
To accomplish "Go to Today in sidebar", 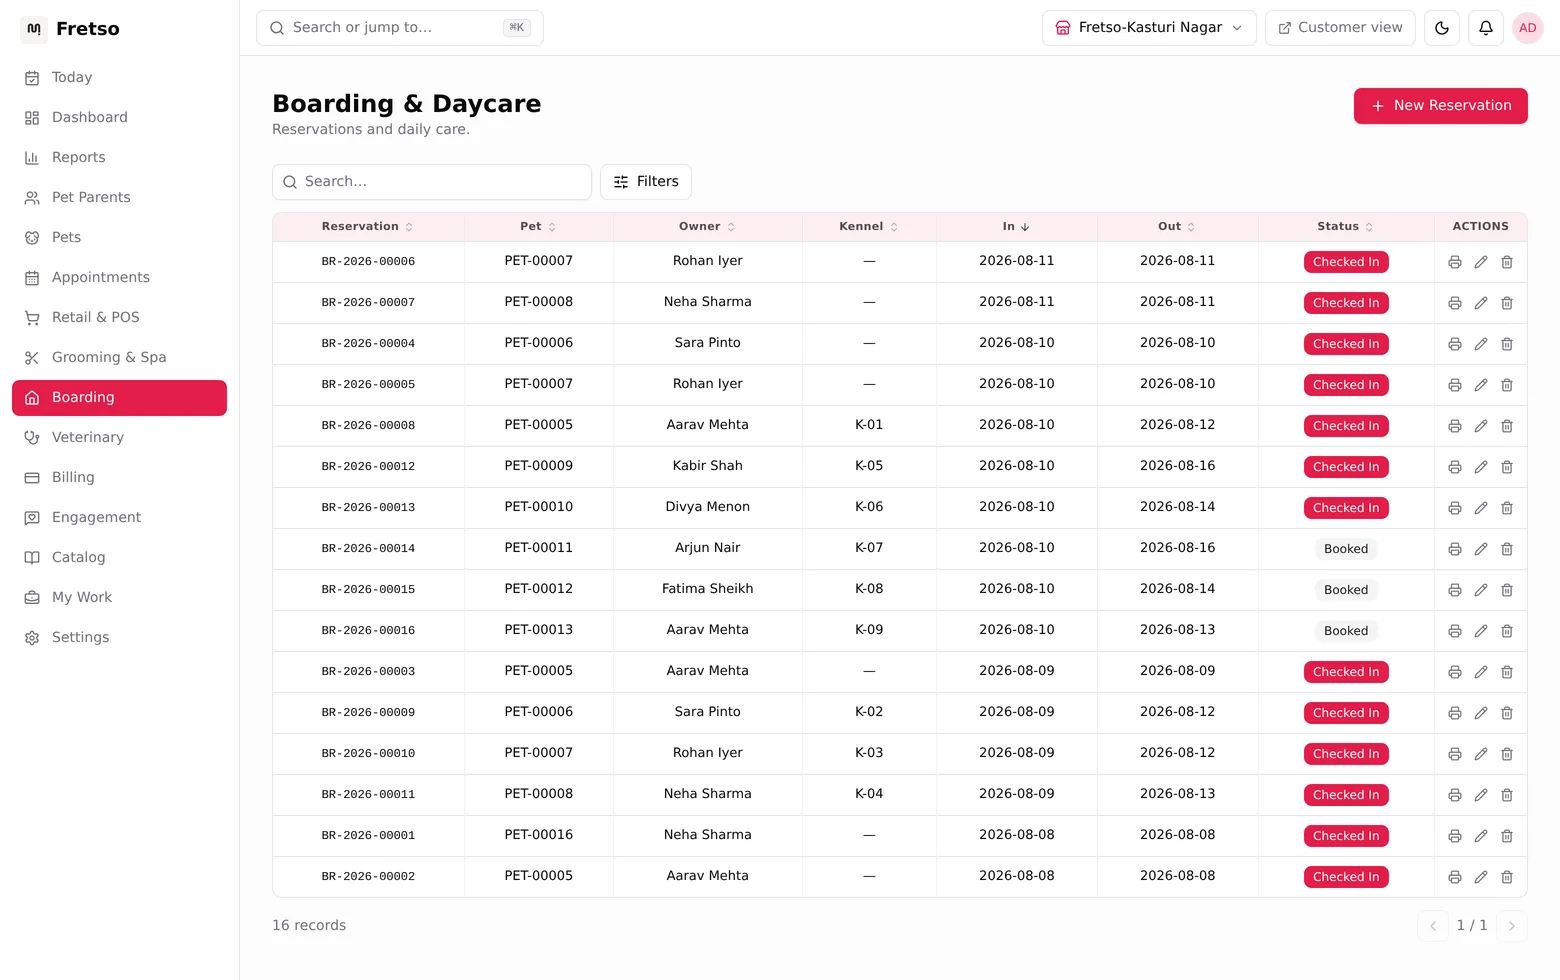I will (x=119, y=78).
